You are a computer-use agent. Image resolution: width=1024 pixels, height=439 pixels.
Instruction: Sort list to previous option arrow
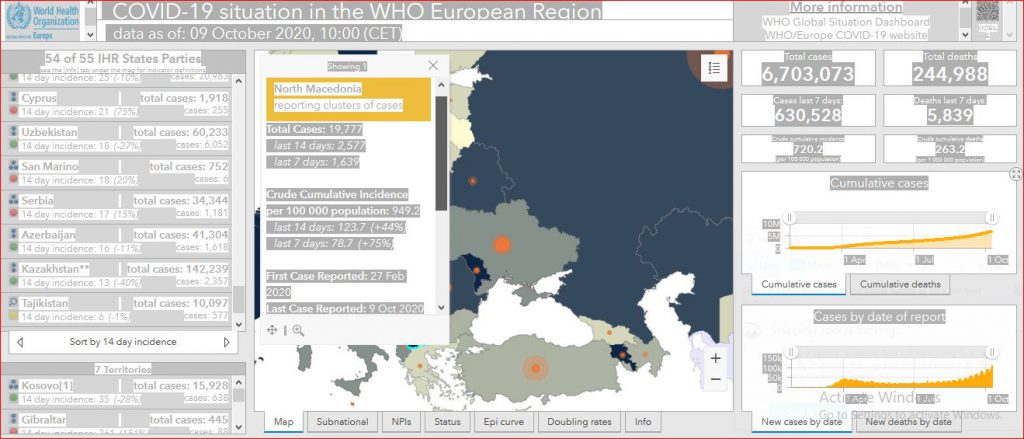click(x=20, y=342)
